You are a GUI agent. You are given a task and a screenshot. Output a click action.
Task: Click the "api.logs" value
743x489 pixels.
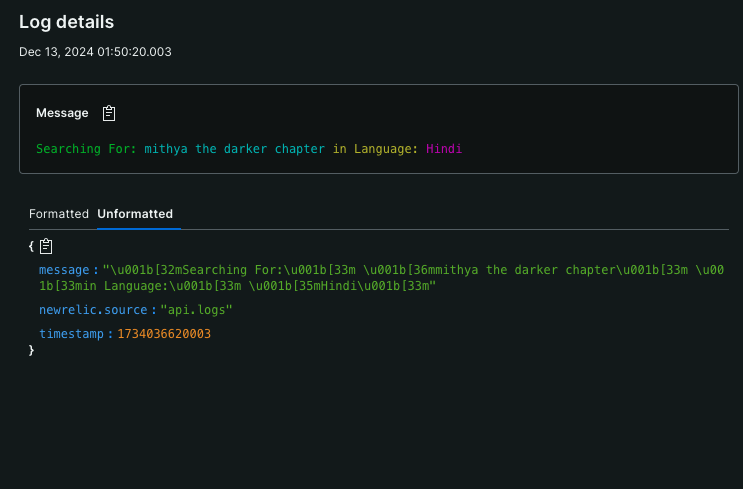(x=196, y=310)
